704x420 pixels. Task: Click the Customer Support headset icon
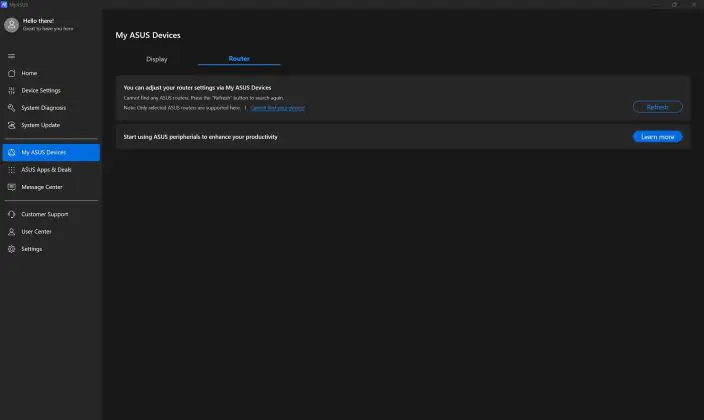click(12, 215)
